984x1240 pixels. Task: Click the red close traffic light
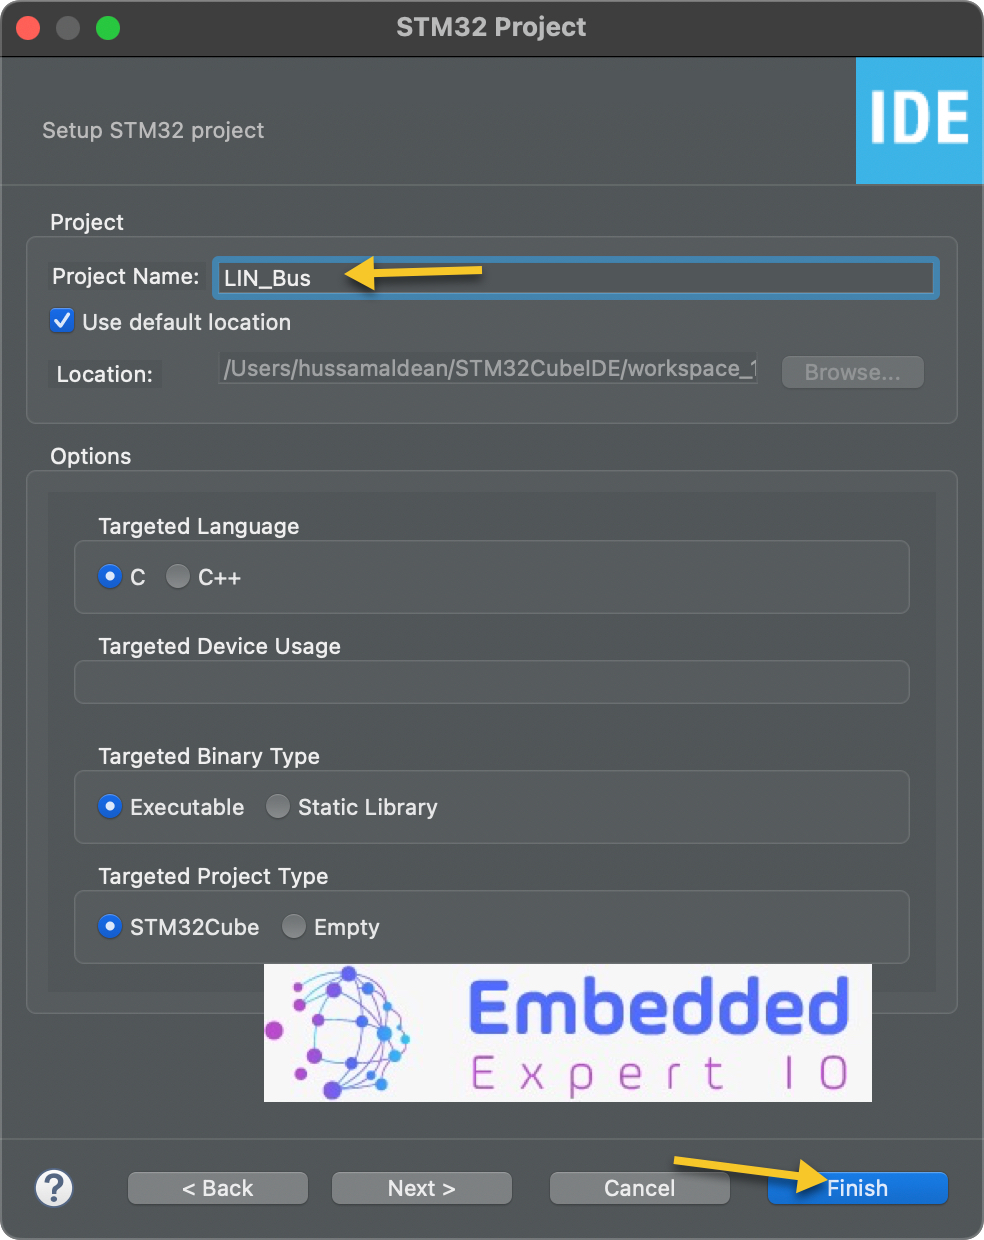(26, 28)
